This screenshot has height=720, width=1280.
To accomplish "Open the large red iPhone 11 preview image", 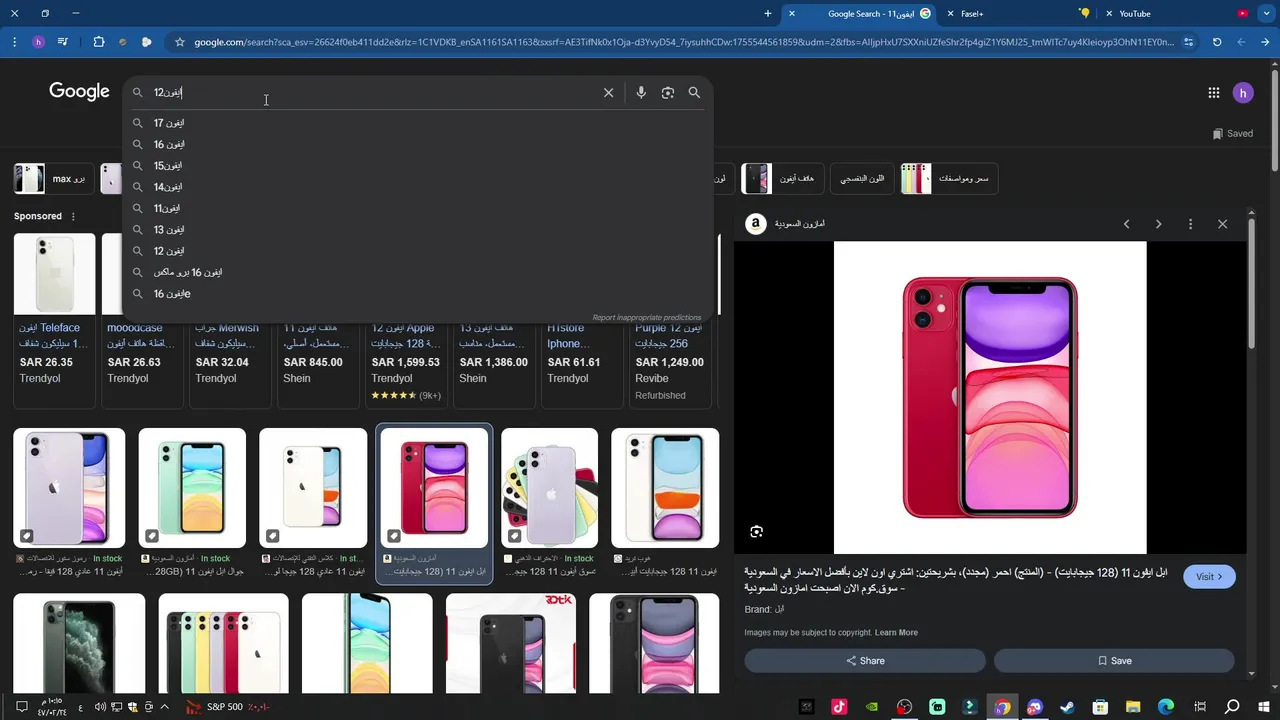I will click(990, 397).
